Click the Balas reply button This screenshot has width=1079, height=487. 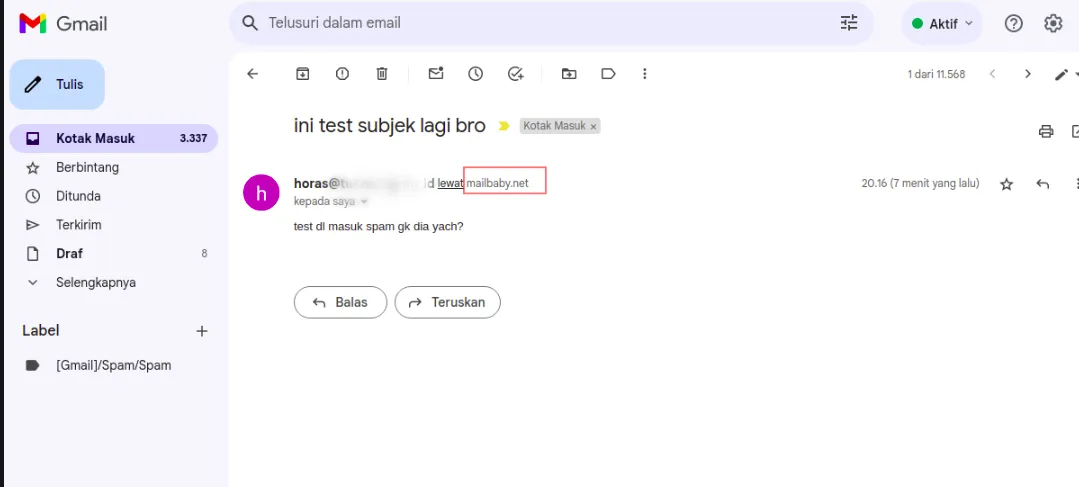pos(340,302)
